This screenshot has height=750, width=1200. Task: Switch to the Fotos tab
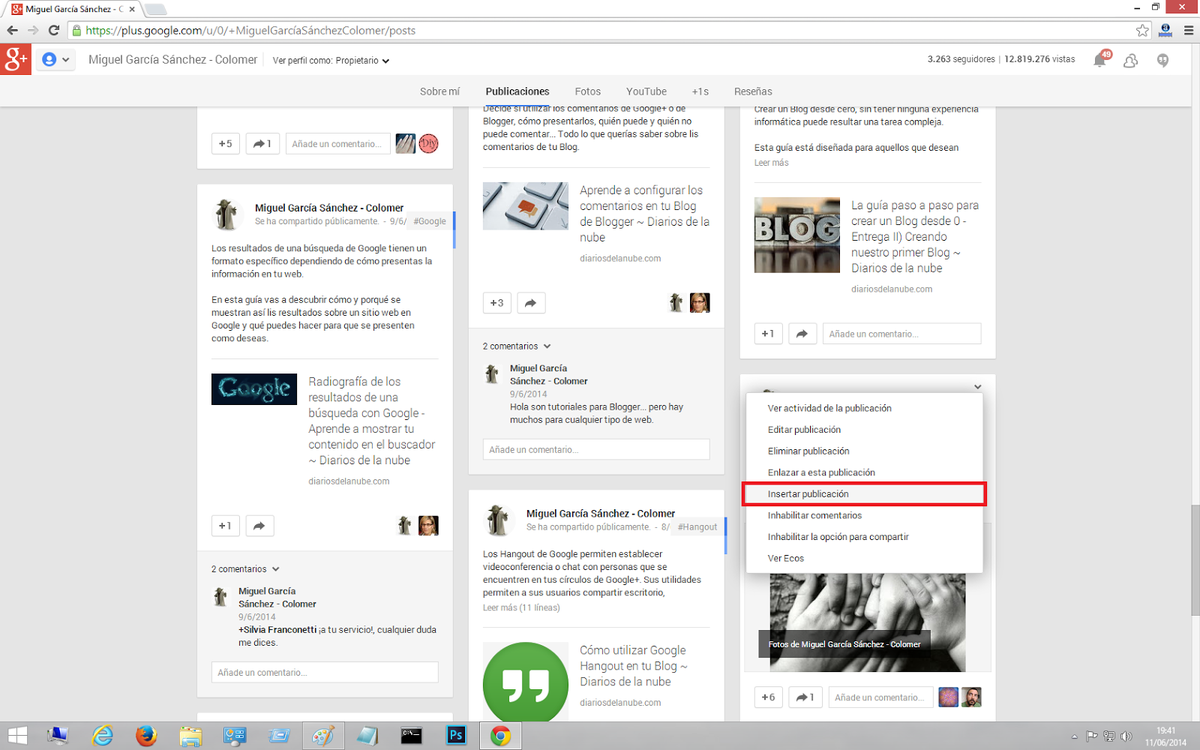(587, 91)
